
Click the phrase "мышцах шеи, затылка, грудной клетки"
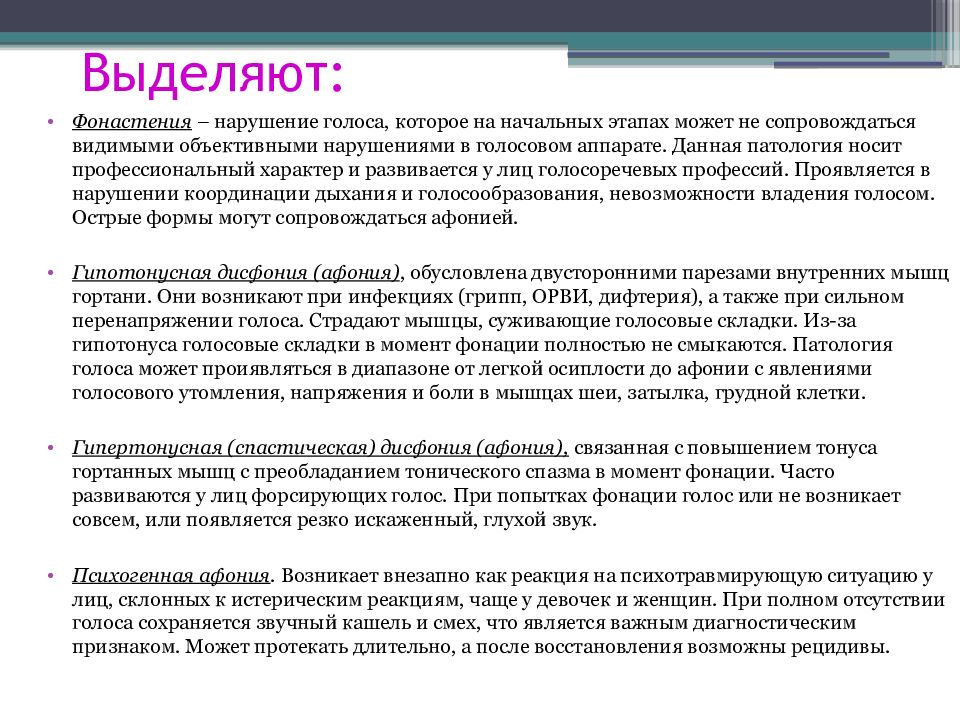(677, 393)
